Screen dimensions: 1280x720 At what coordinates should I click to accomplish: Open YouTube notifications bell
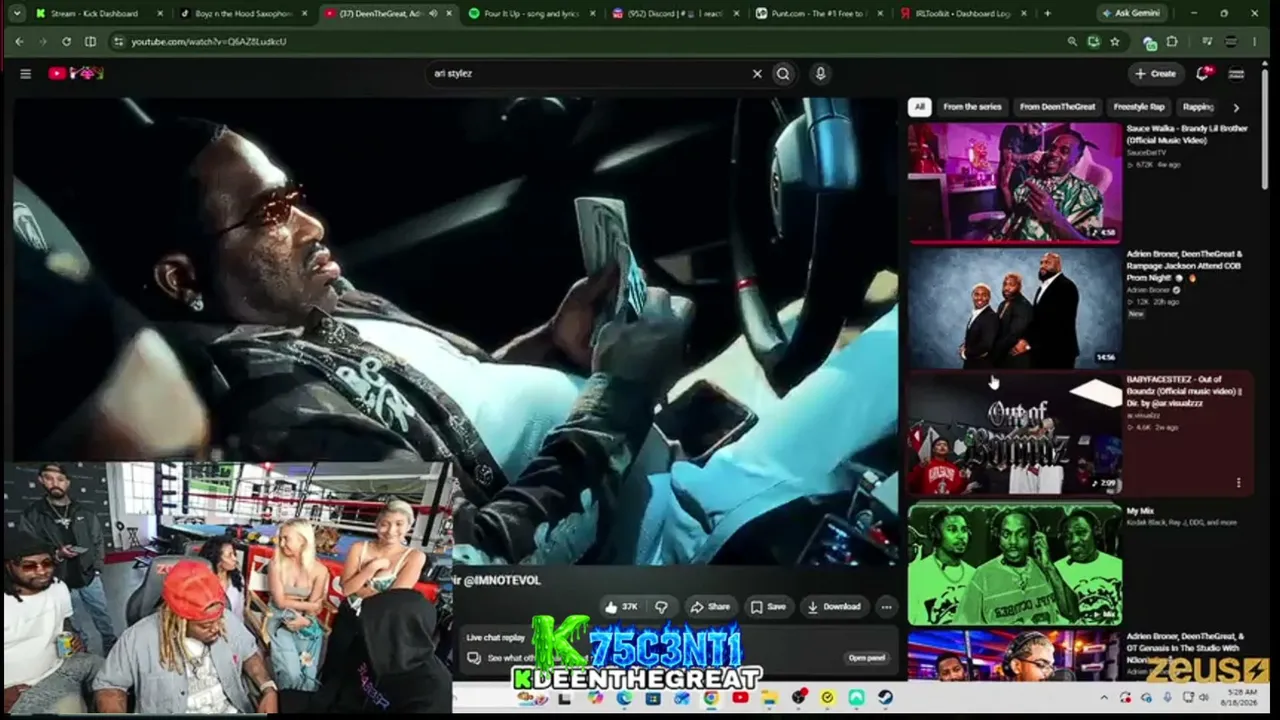click(x=1203, y=73)
